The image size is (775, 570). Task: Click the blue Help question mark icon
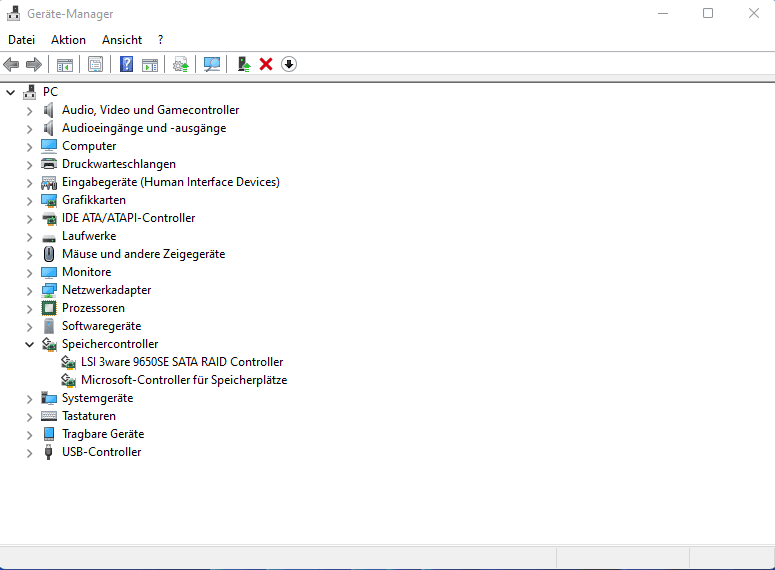tap(127, 64)
